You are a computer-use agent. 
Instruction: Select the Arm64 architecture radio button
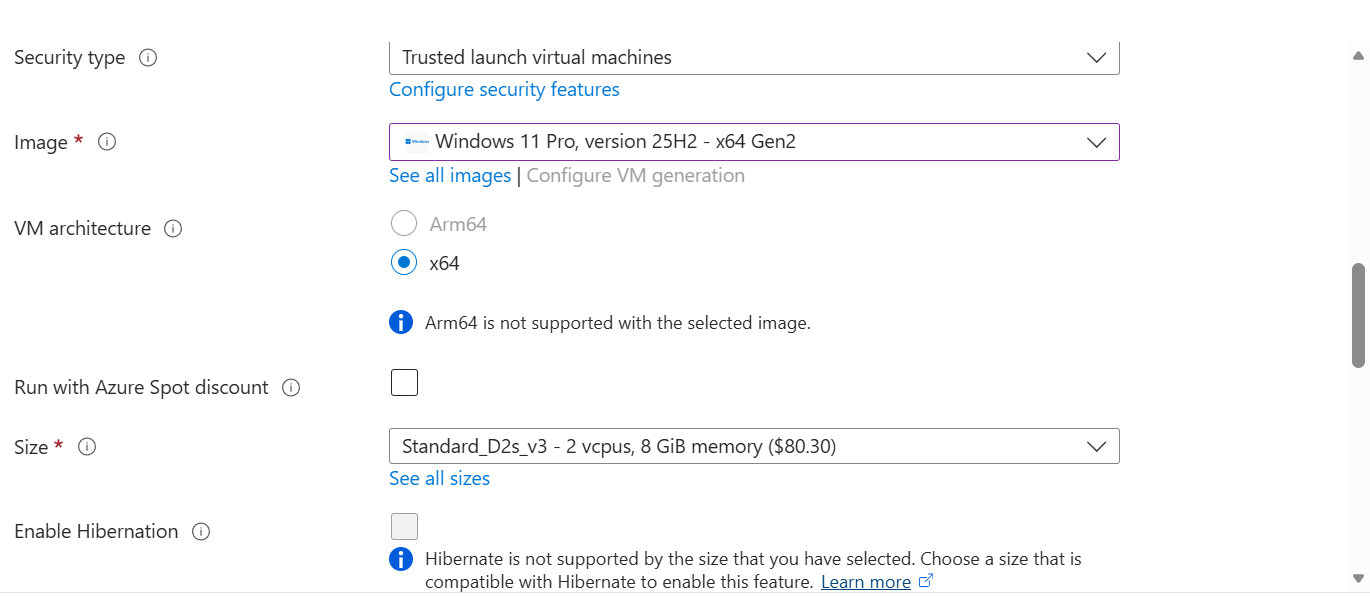(x=404, y=223)
